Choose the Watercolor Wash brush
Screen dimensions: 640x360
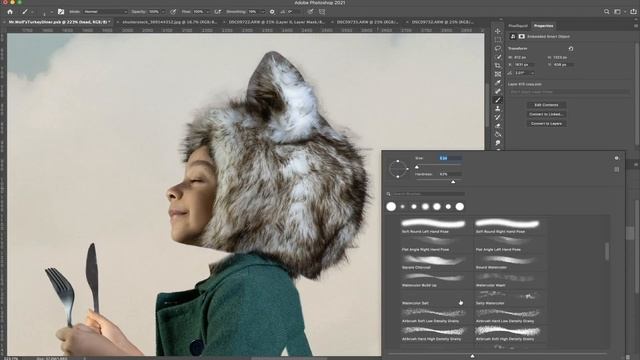click(507, 280)
